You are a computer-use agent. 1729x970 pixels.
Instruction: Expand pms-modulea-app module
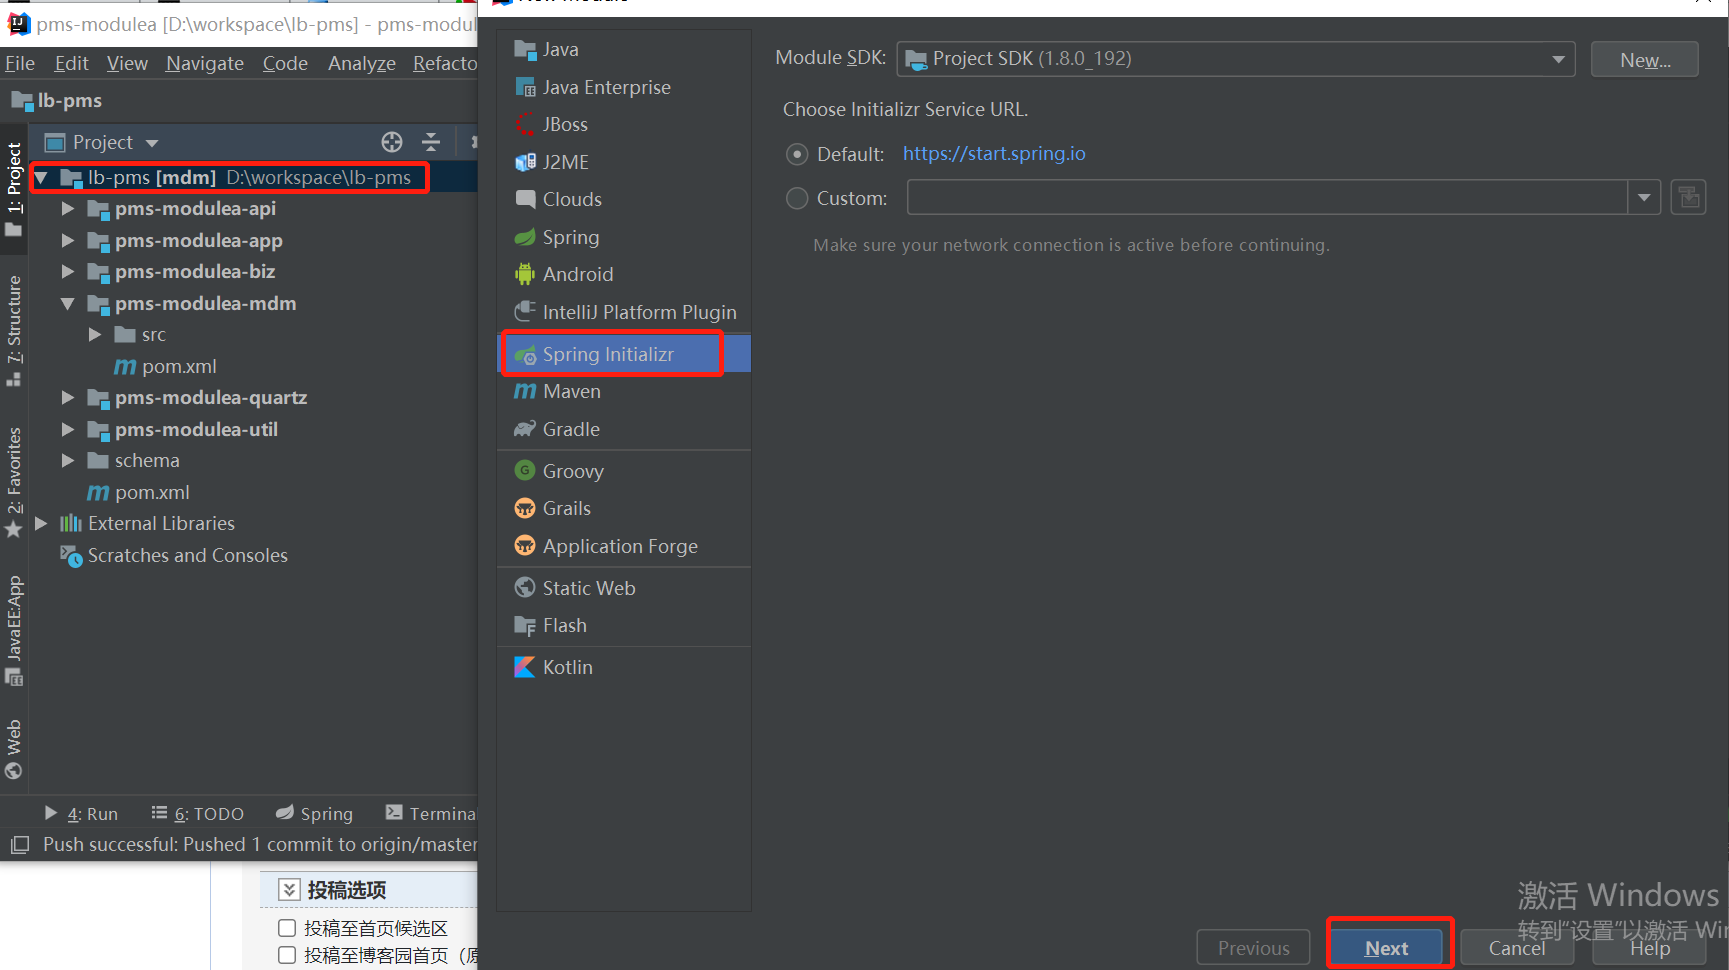(x=68, y=240)
